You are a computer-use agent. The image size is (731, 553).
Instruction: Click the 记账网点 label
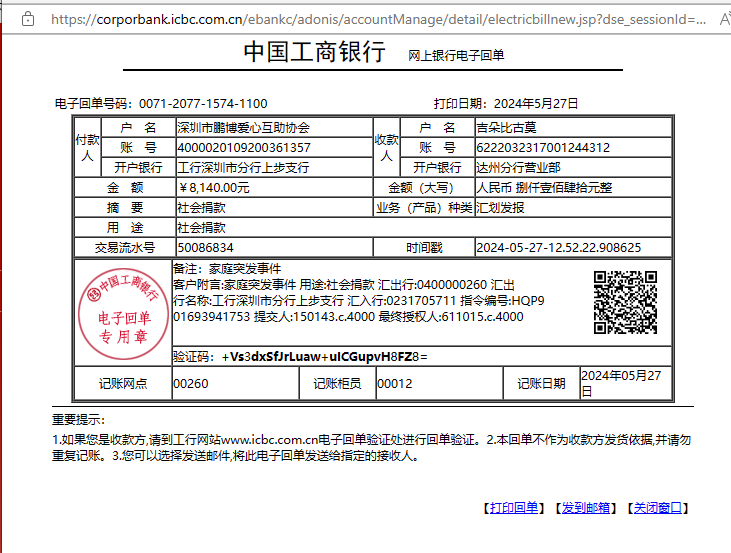[123, 384]
